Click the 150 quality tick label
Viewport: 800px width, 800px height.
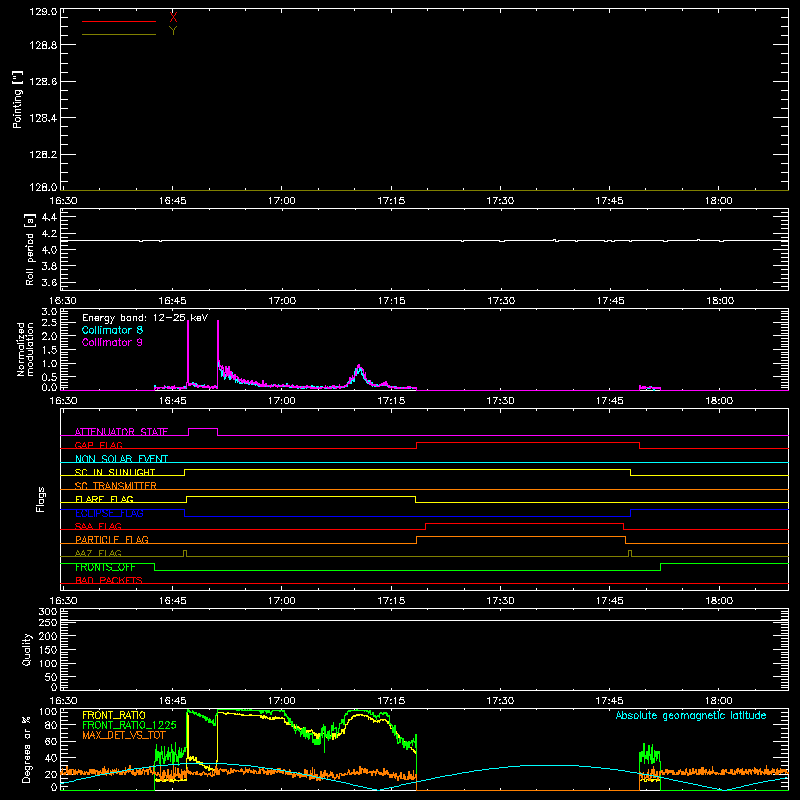point(48,650)
